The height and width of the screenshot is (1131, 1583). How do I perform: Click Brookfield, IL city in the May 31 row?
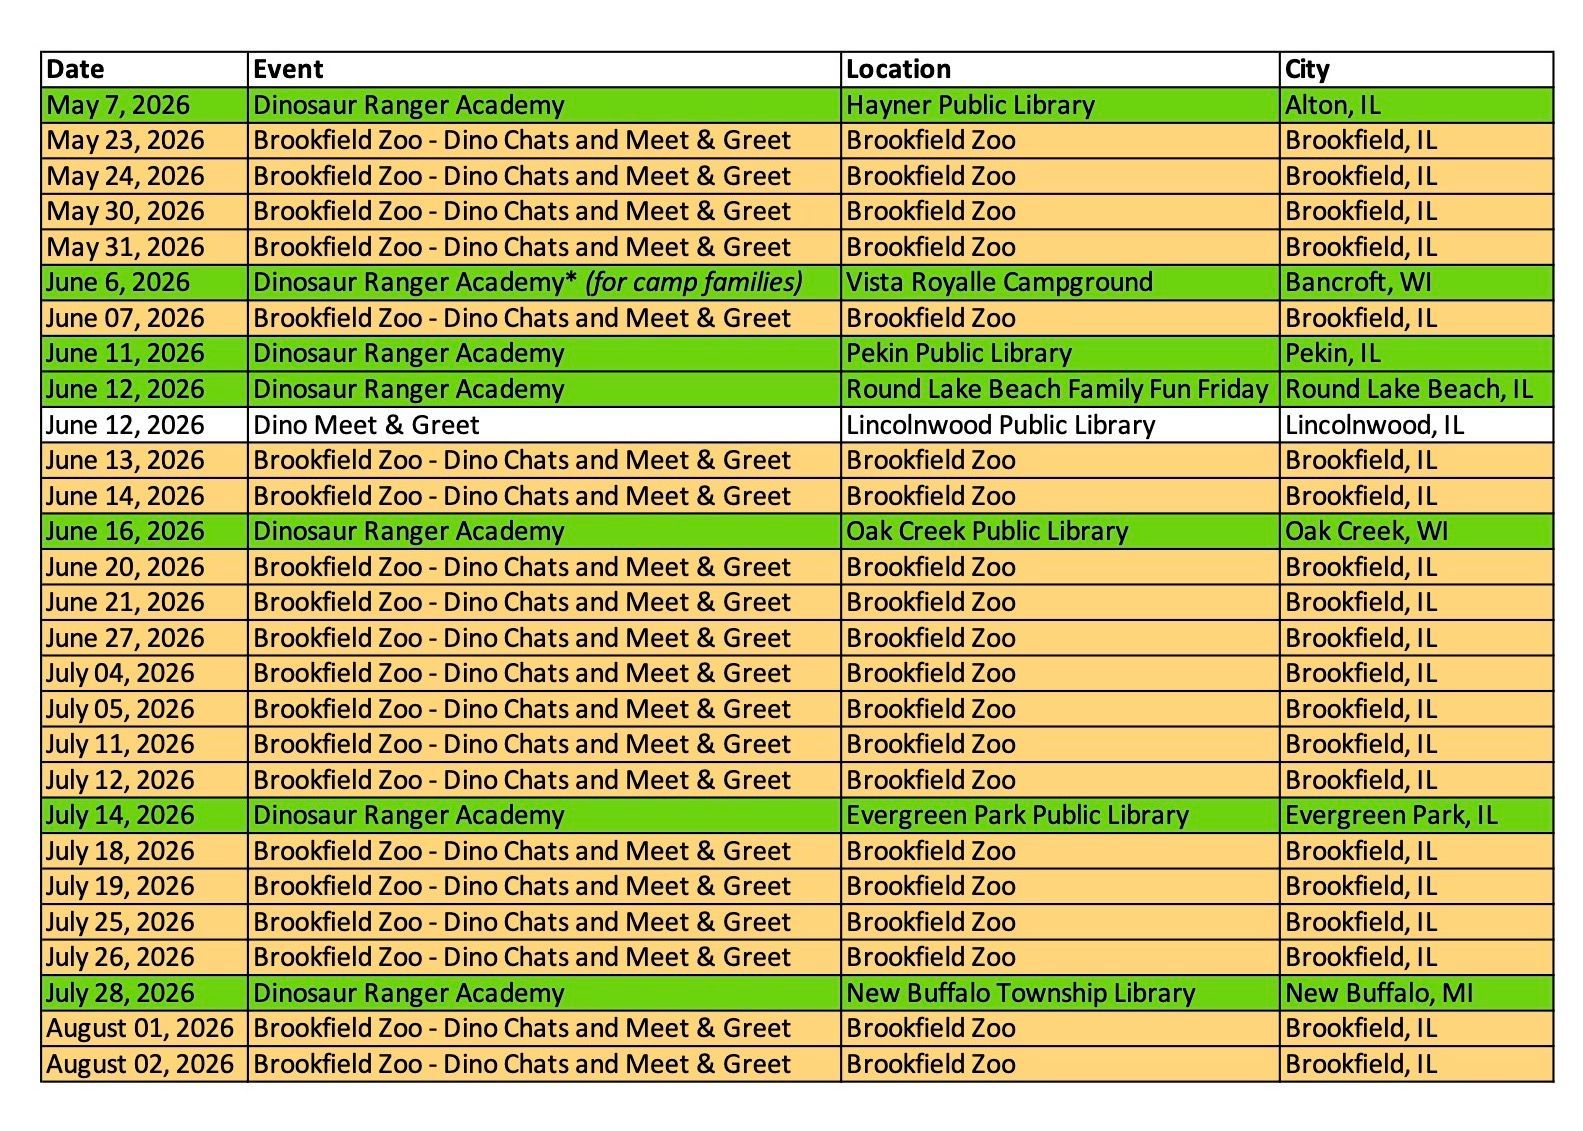pos(1417,247)
